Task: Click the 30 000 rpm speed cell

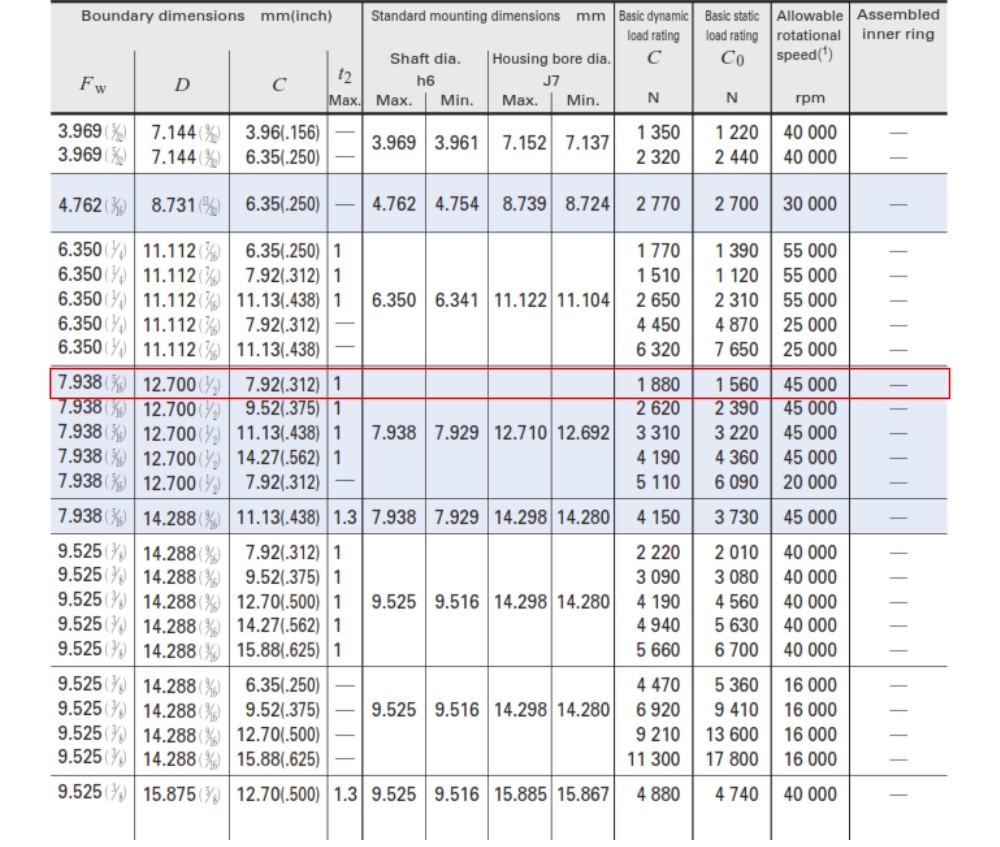Action: pos(810,204)
